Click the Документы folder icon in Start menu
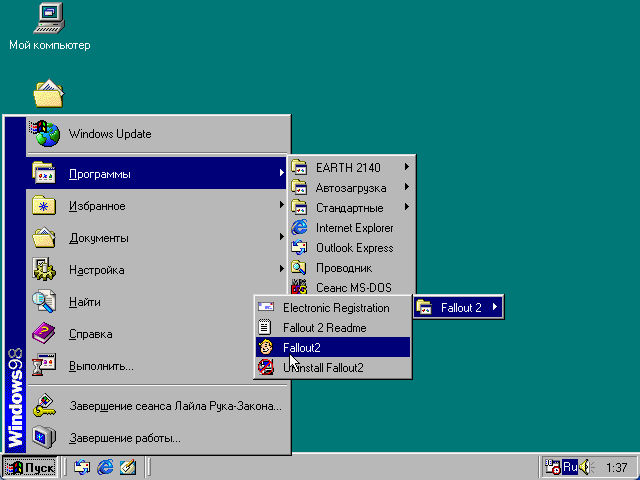Viewport: 640px width, 480px height. [44, 238]
